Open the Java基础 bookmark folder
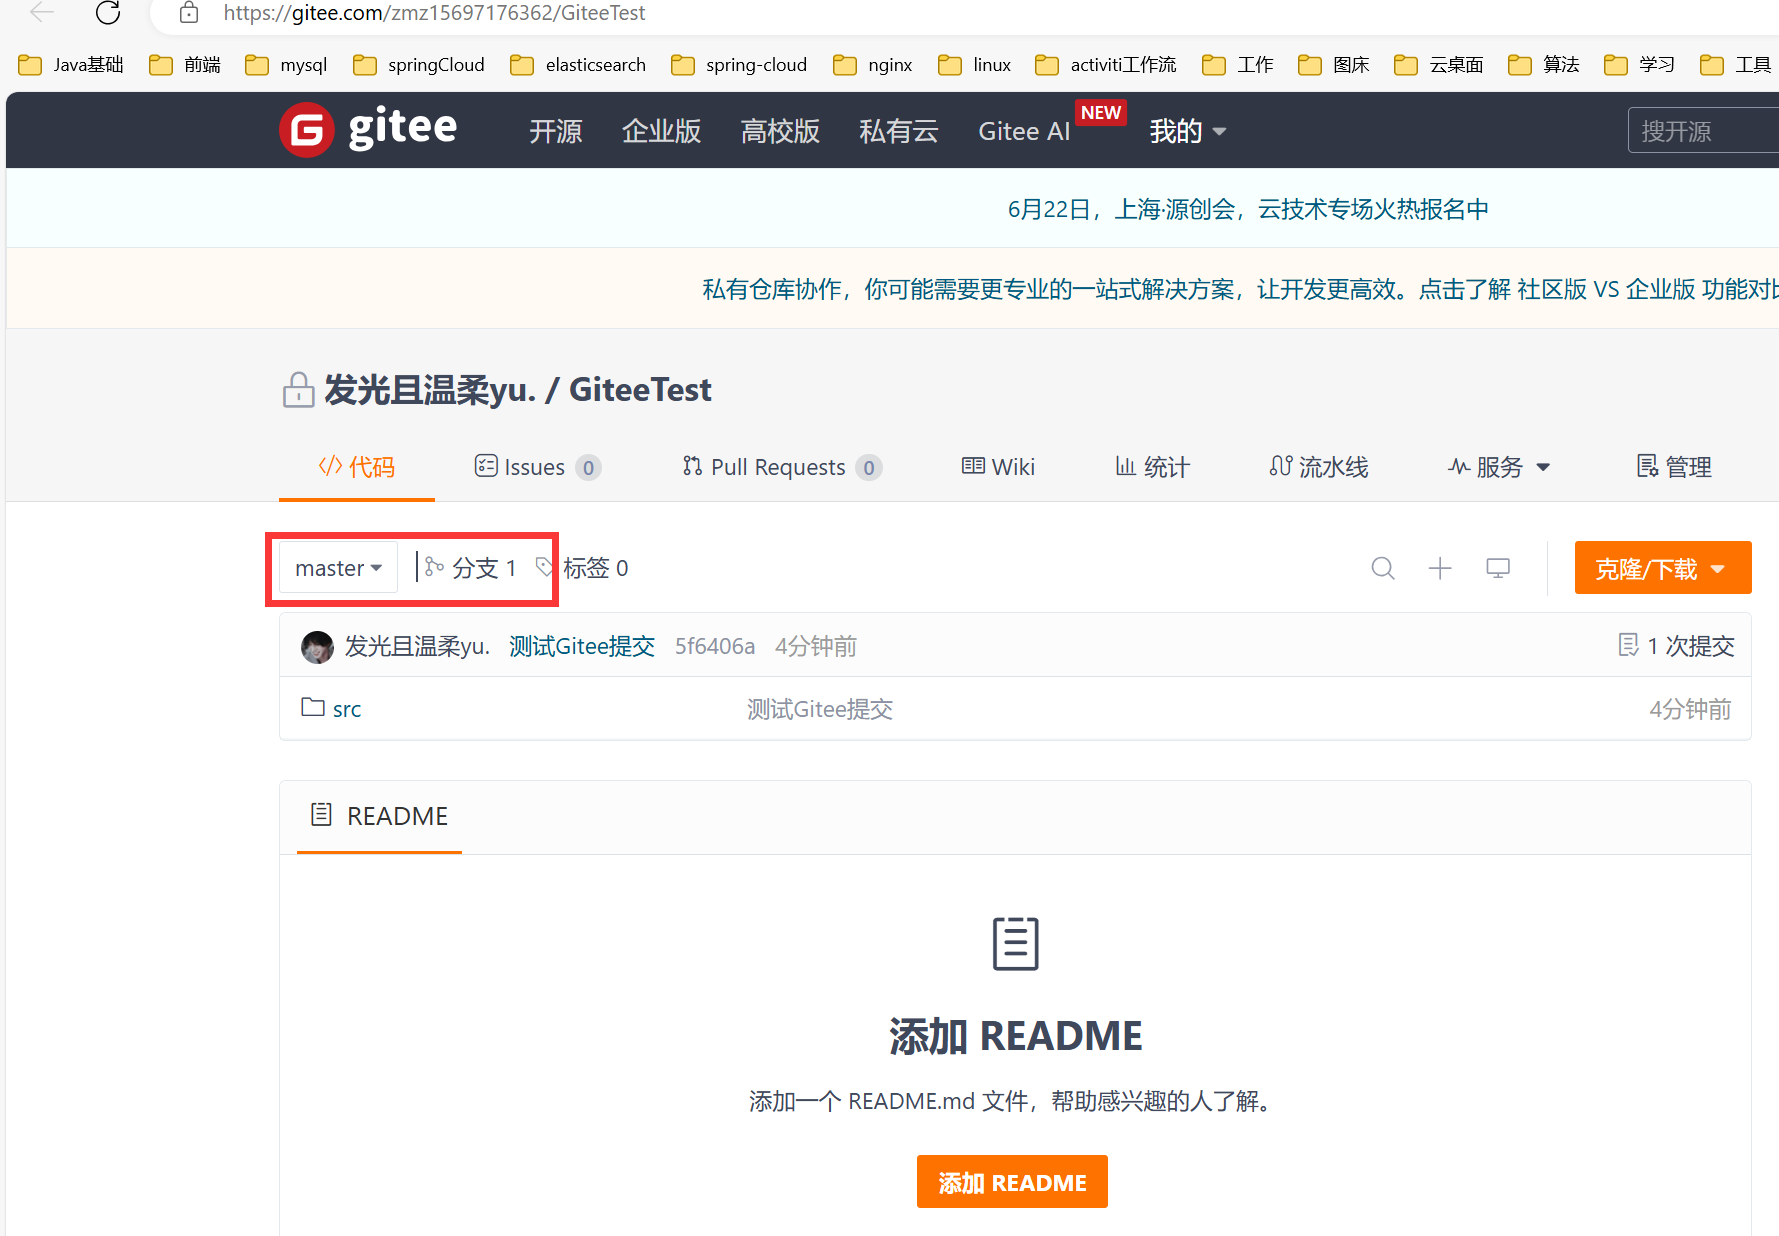 tap(71, 65)
